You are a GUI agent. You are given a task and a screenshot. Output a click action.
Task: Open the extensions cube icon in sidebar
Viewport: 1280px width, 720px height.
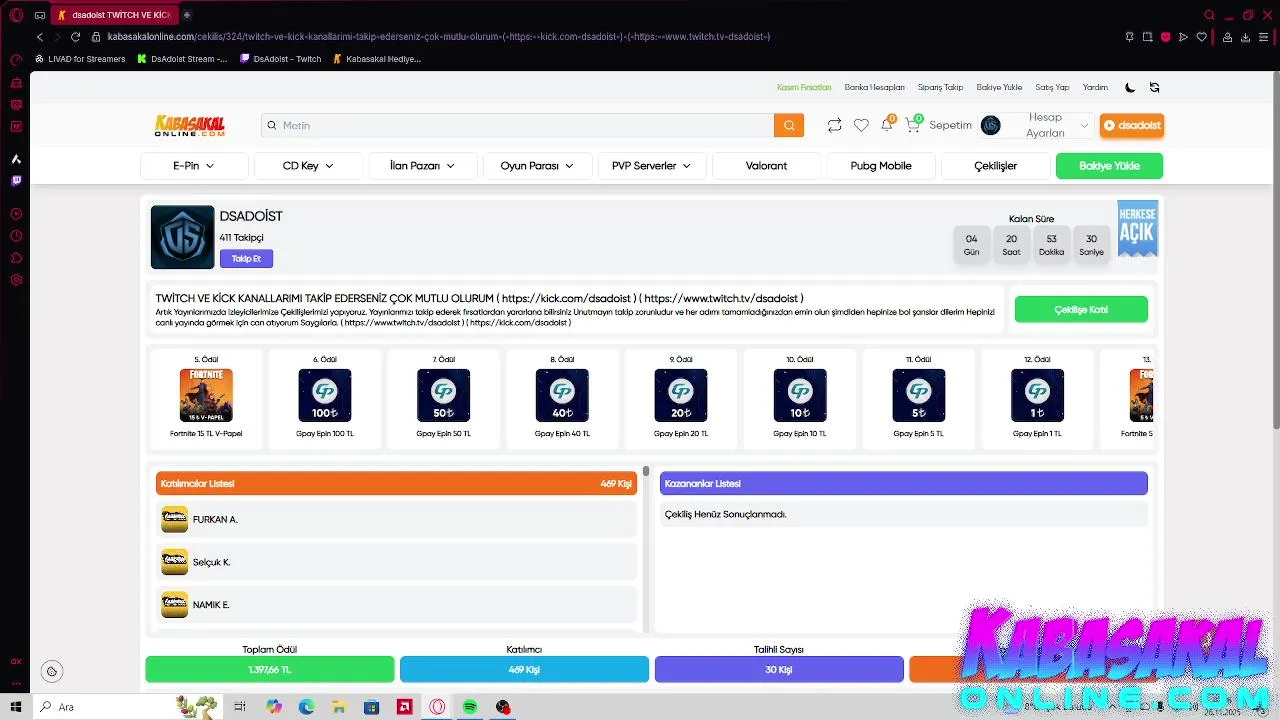pyautogui.click(x=16, y=258)
